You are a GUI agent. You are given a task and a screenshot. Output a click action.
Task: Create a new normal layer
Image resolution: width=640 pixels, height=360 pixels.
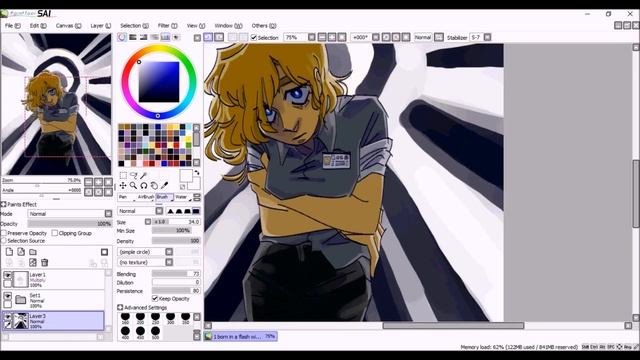pyautogui.click(x=9, y=252)
